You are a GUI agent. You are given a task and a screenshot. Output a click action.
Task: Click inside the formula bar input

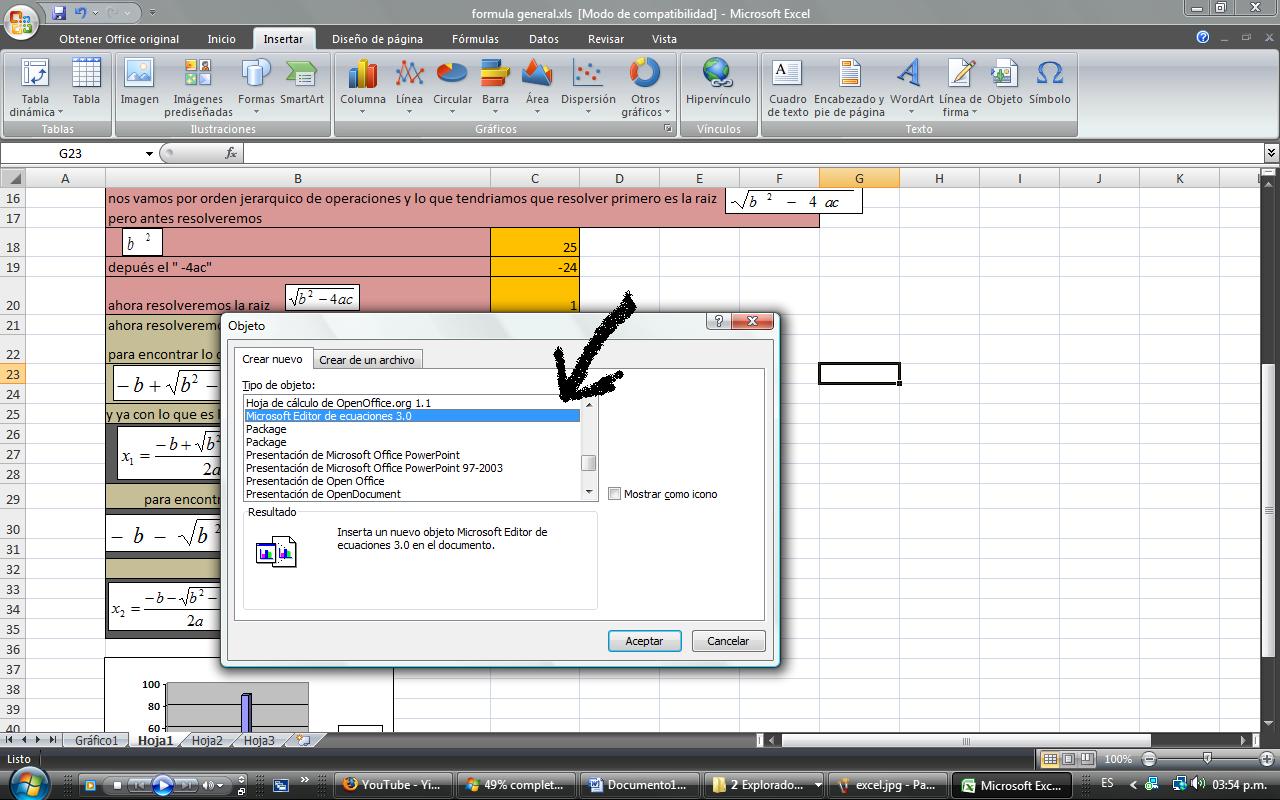pyautogui.click(x=752, y=153)
